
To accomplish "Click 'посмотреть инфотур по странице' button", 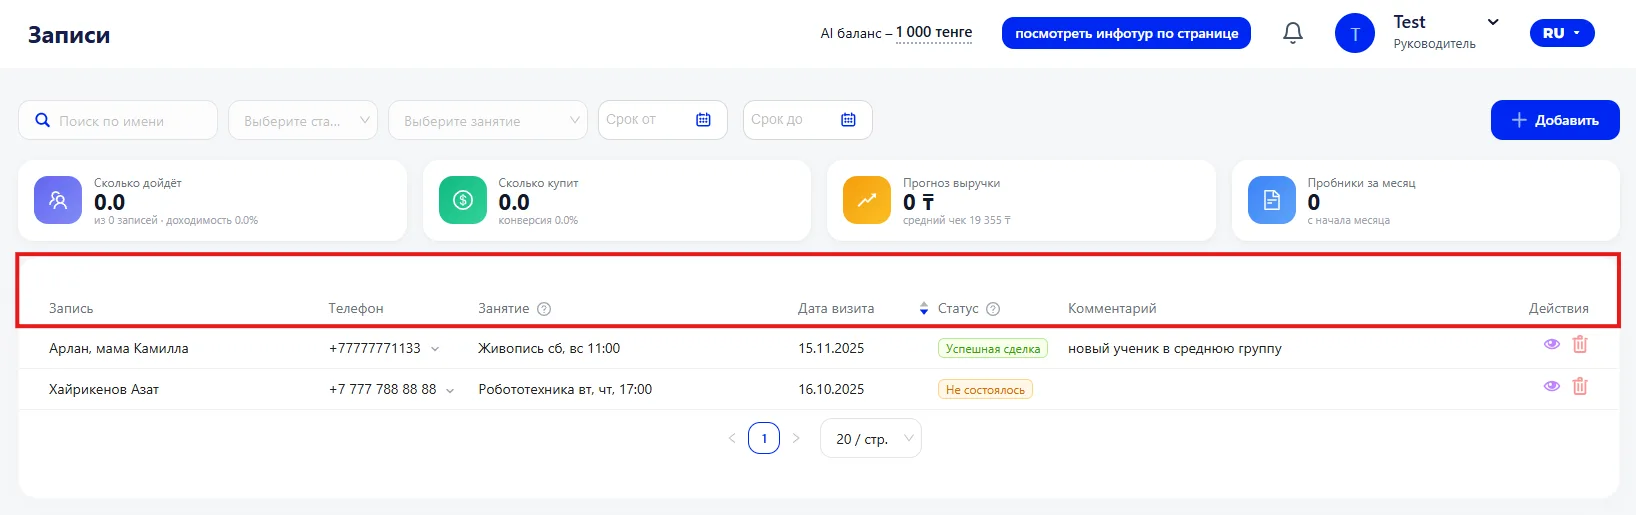I will [x=1126, y=33].
